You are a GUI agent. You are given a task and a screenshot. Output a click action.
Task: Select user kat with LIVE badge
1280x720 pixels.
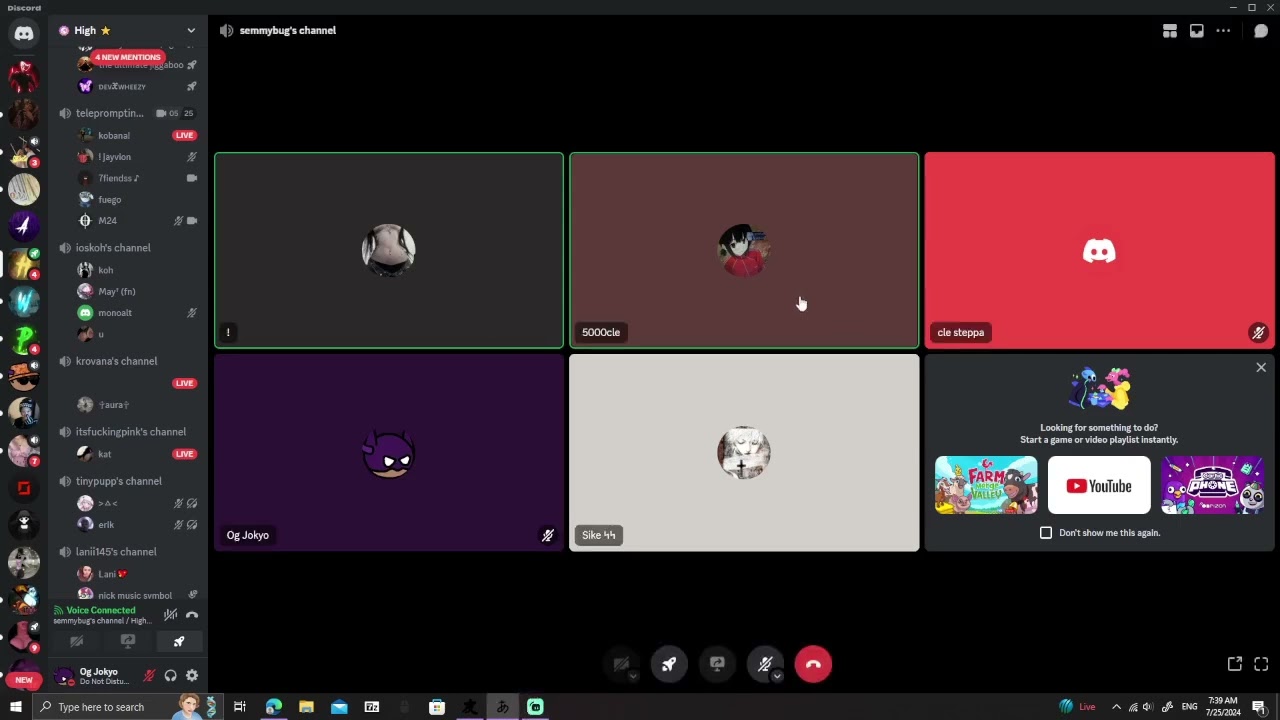coord(104,454)
